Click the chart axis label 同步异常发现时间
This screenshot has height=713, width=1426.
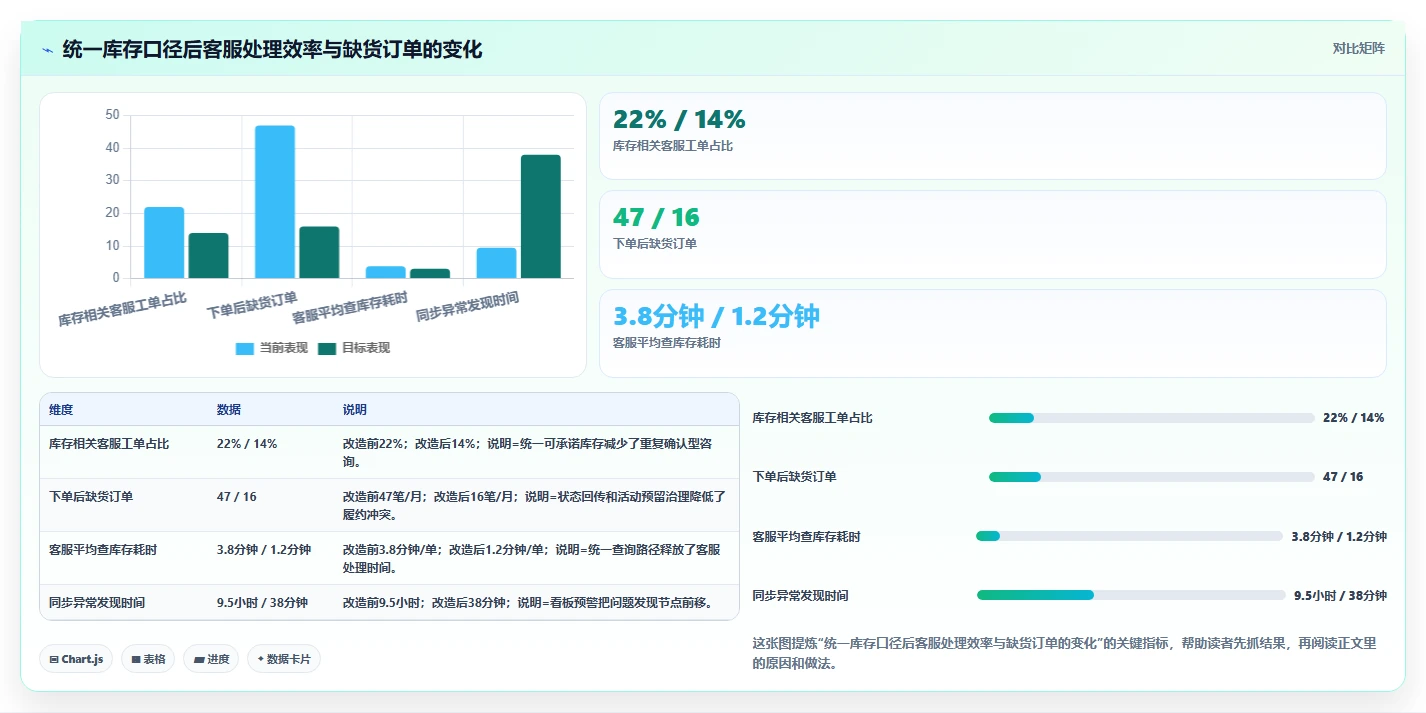tap(468, 306)
